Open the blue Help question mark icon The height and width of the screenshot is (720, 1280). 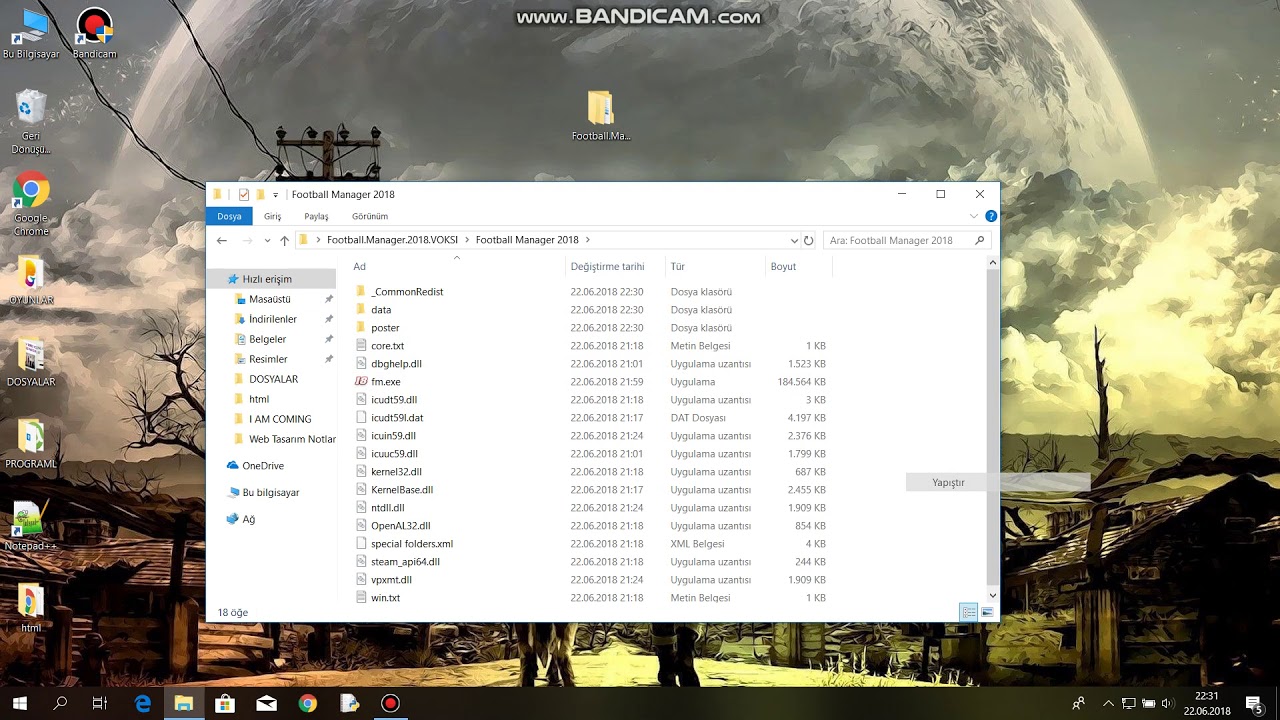click(x=990, y=216)
